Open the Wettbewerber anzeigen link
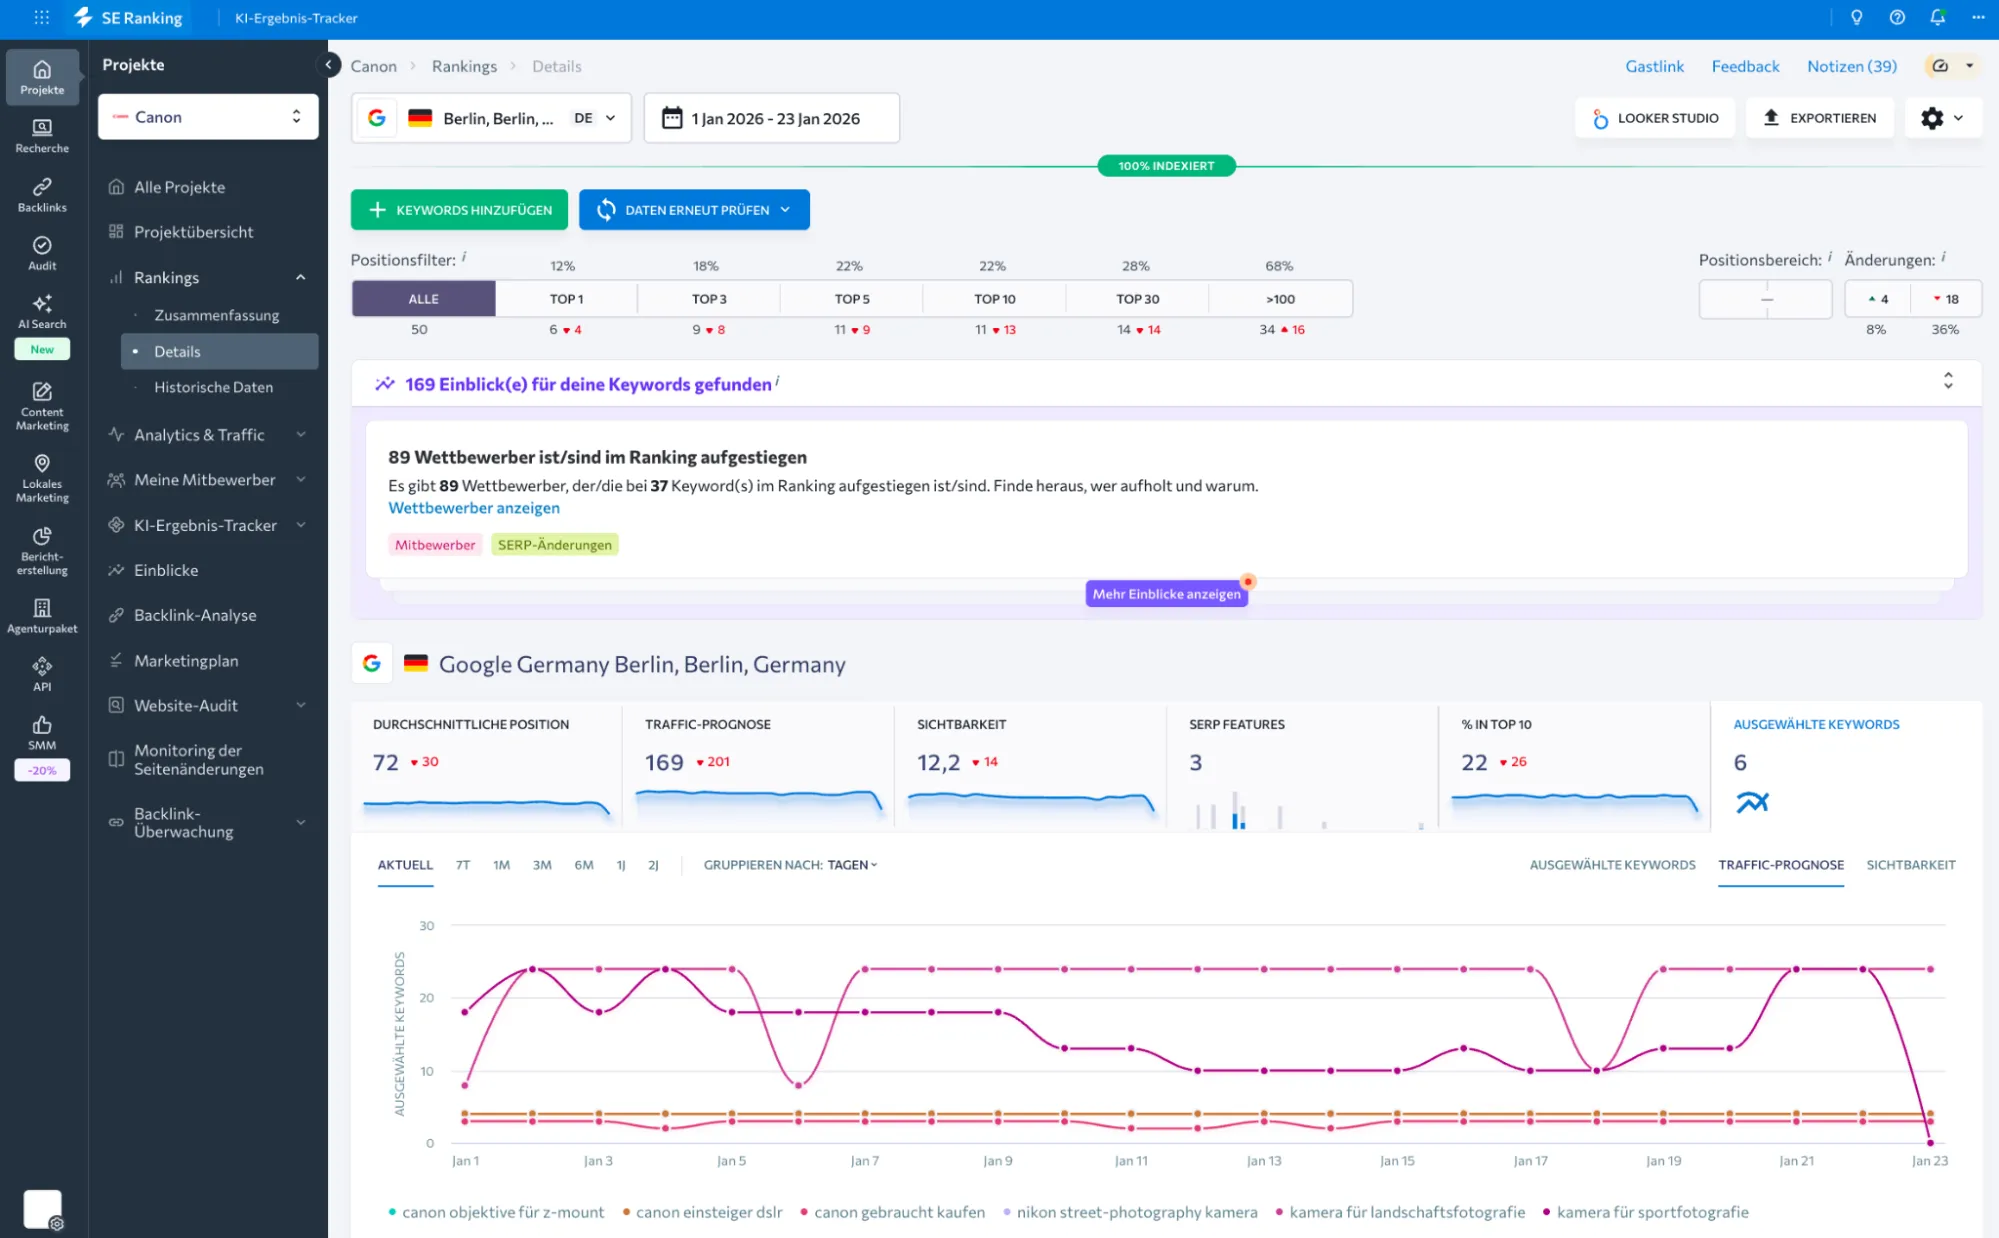The height and width of the screenshot is (1238, 1999). click(474, 508)
